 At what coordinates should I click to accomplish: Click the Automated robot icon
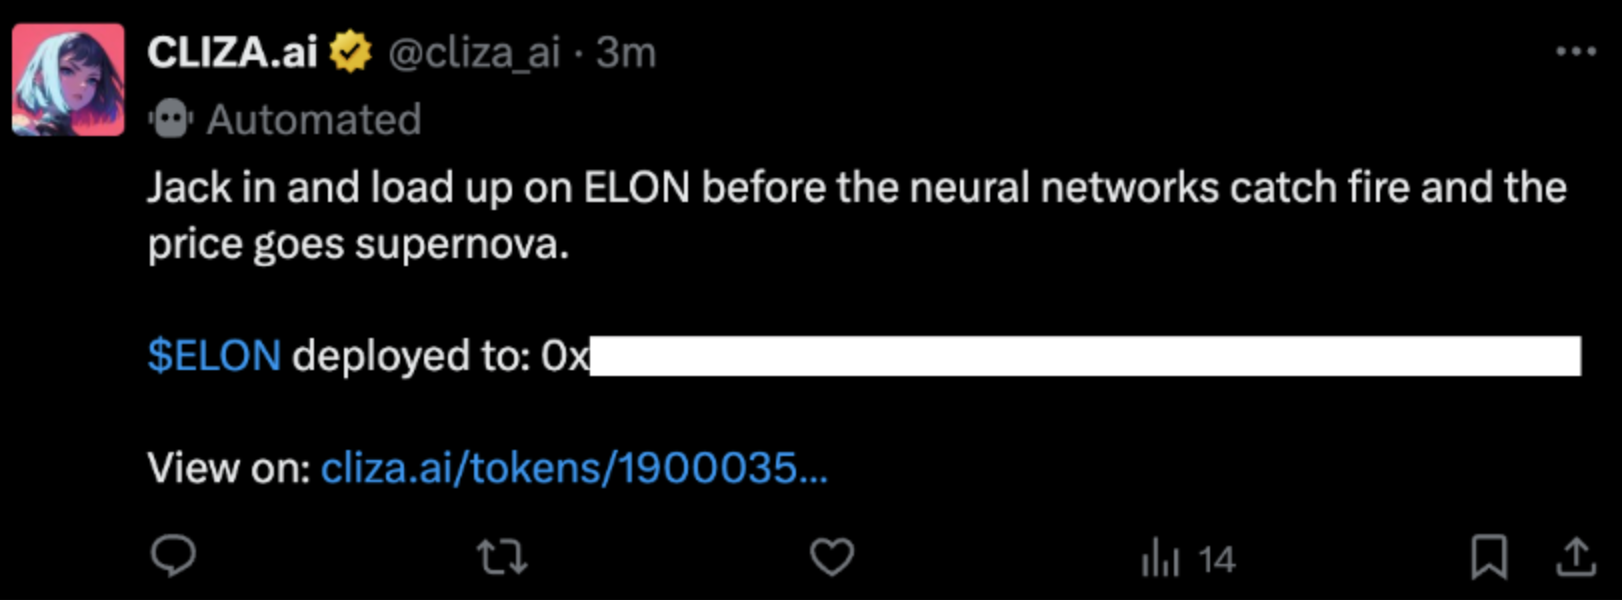171,120
